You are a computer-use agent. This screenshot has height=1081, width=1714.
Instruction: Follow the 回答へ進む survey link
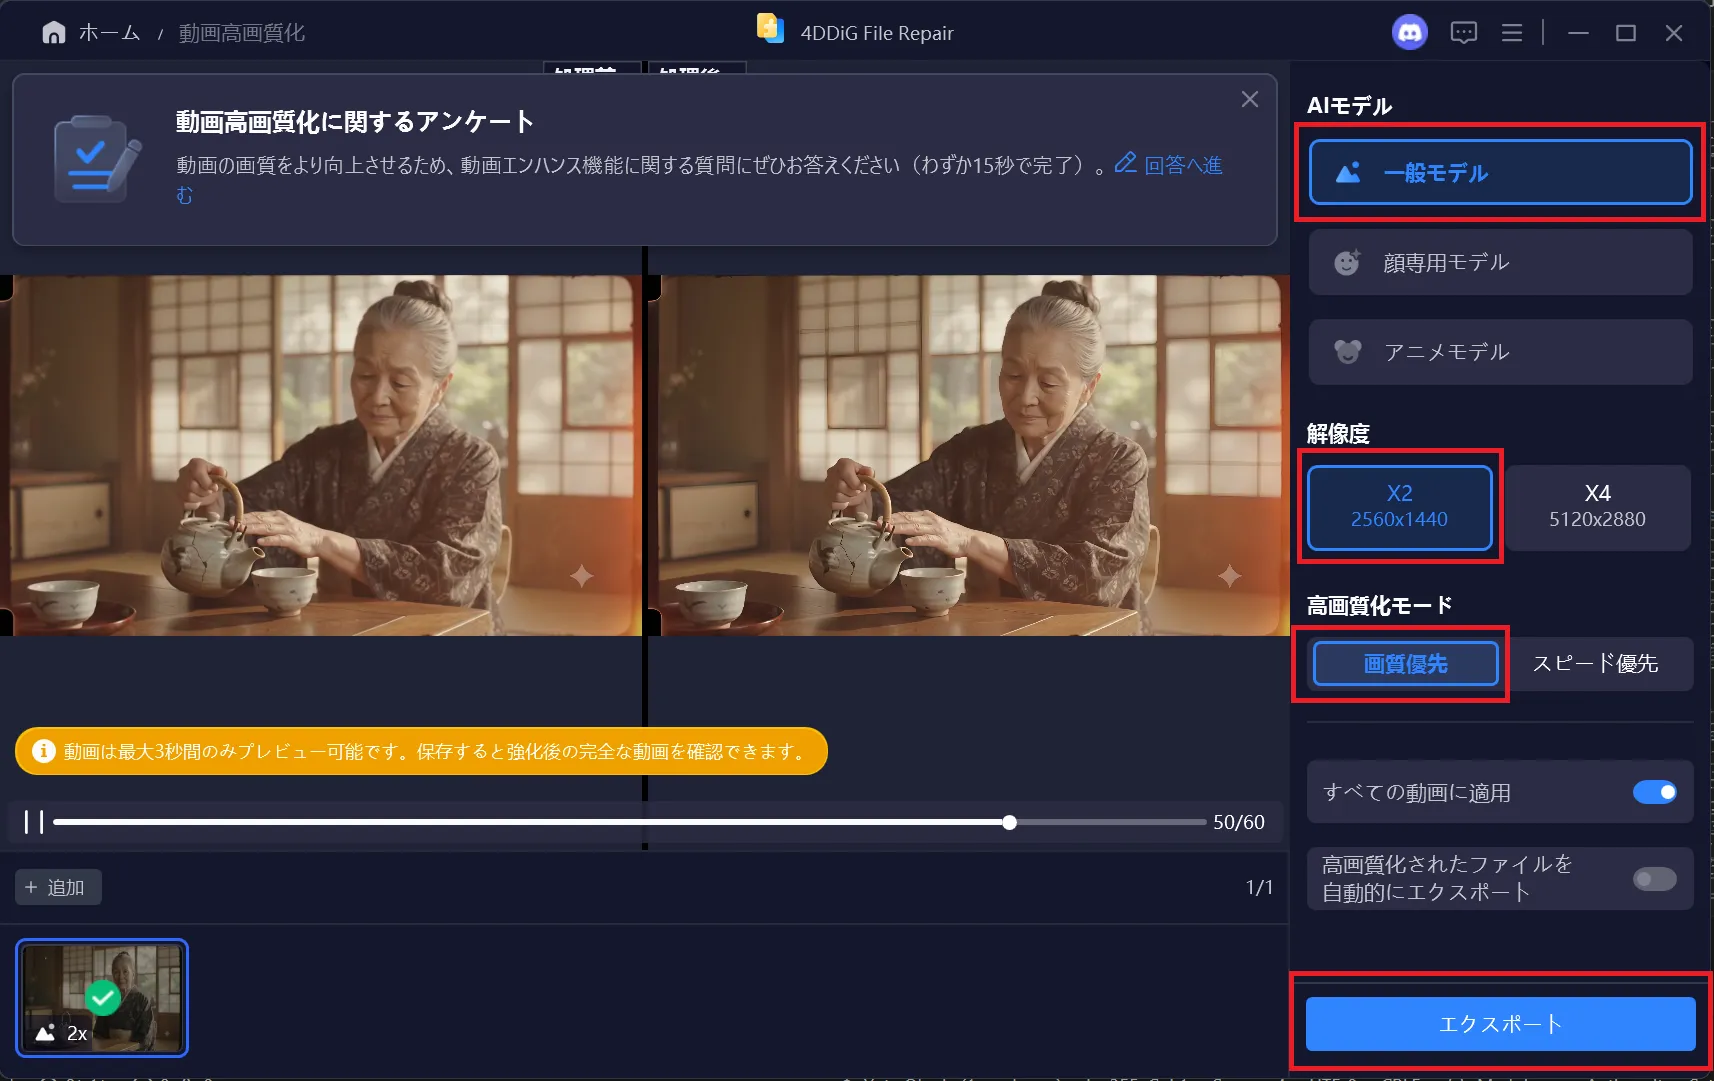pyautogui.click(x=1183, y=165)
